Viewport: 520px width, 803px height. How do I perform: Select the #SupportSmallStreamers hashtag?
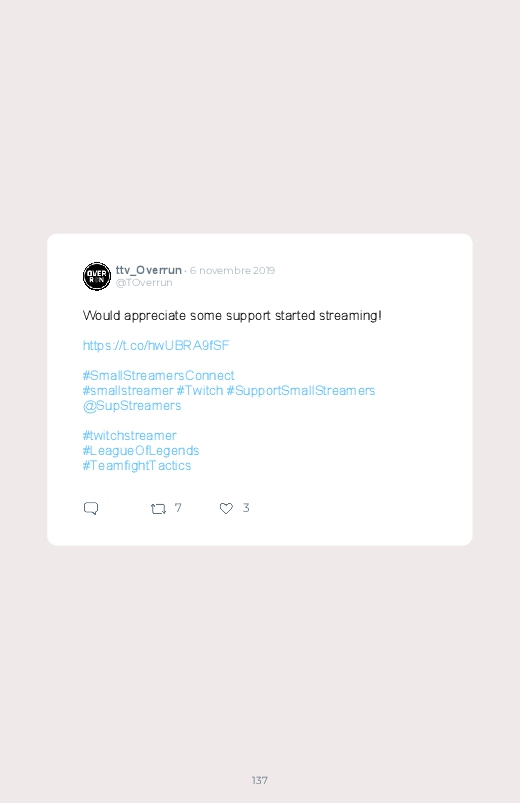(x=301, y=391)
